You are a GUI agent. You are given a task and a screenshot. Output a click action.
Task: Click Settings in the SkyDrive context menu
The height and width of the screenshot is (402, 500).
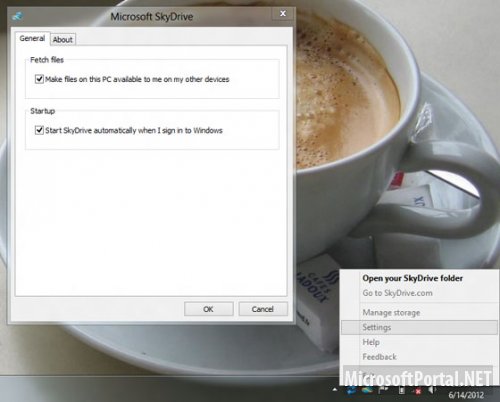419,327
